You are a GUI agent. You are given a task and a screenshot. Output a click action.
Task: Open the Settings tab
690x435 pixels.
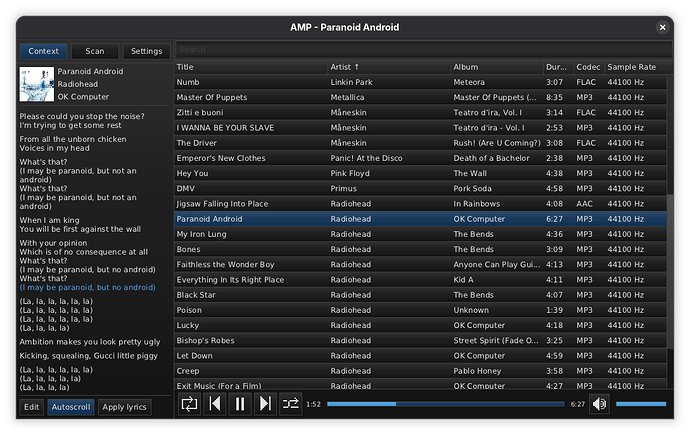[x=146, y=51]
